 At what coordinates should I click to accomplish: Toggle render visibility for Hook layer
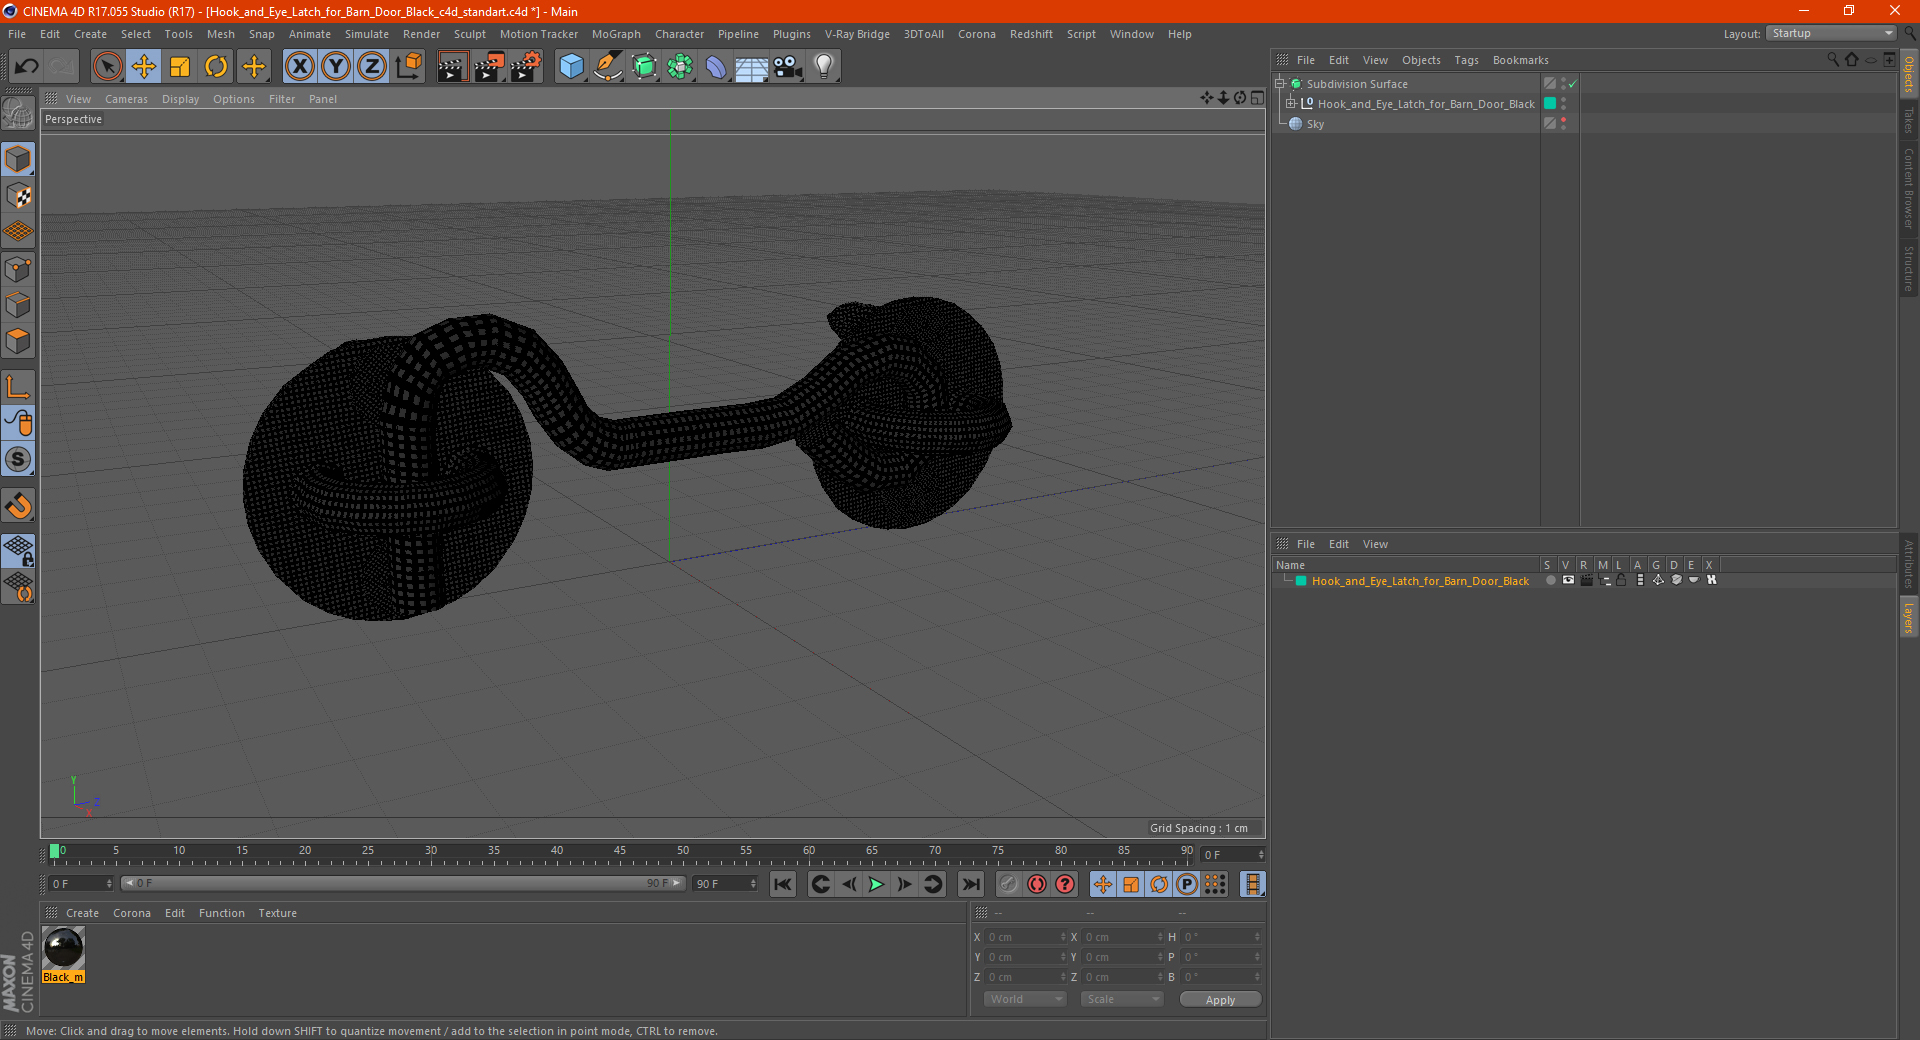(x=1586, y=580)
